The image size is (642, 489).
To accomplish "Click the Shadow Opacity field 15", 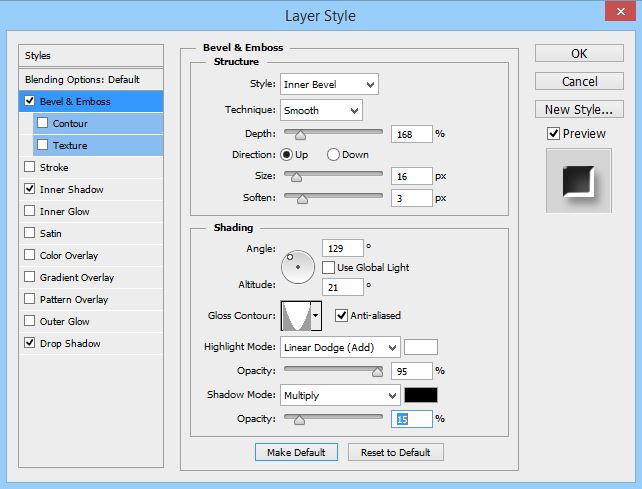I will 412,419.
